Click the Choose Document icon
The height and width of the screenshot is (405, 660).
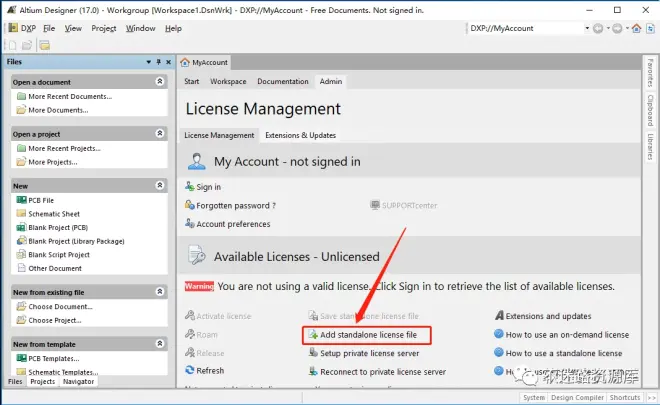21,306
